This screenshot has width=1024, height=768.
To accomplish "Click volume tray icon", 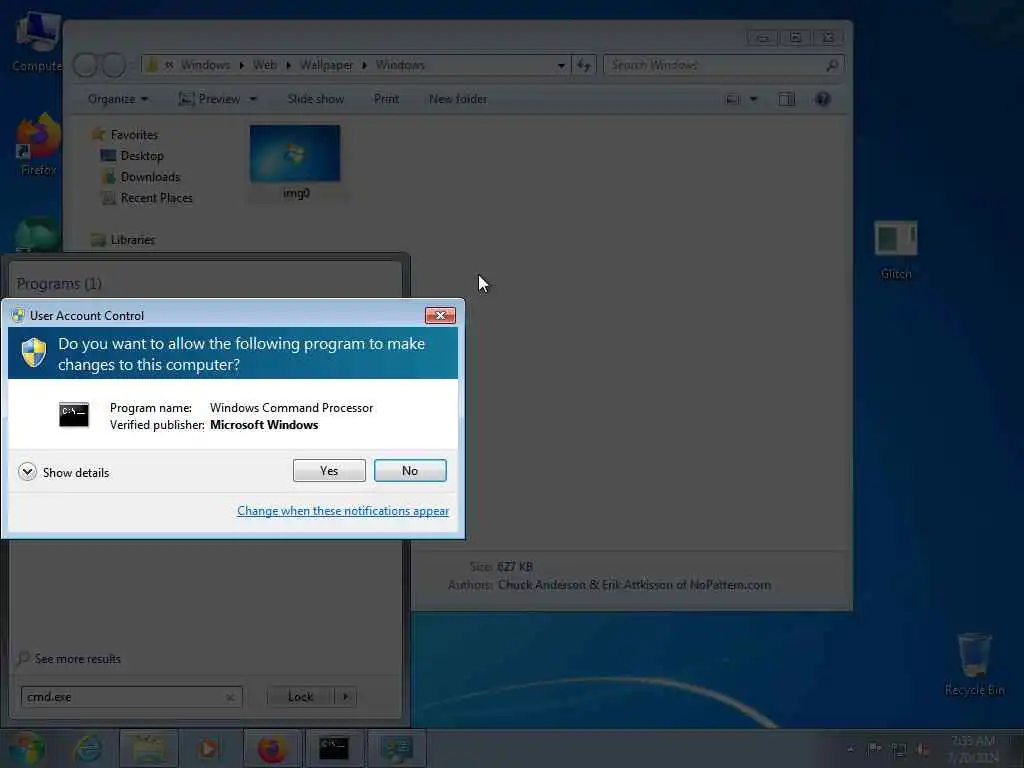I will (x=923, y=750).
